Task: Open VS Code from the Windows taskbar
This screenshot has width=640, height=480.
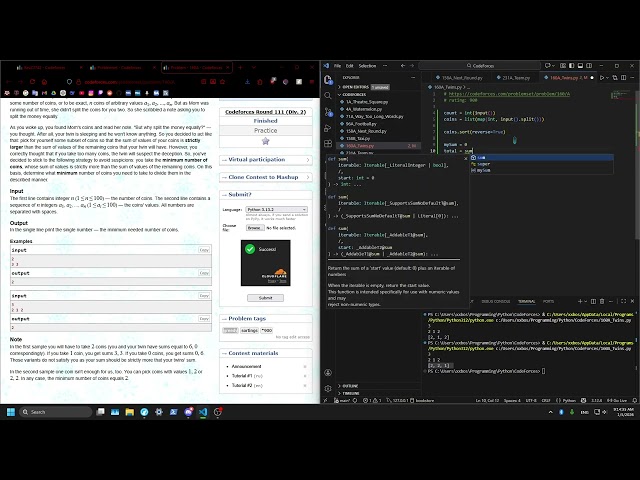Action: pos(203,412)
